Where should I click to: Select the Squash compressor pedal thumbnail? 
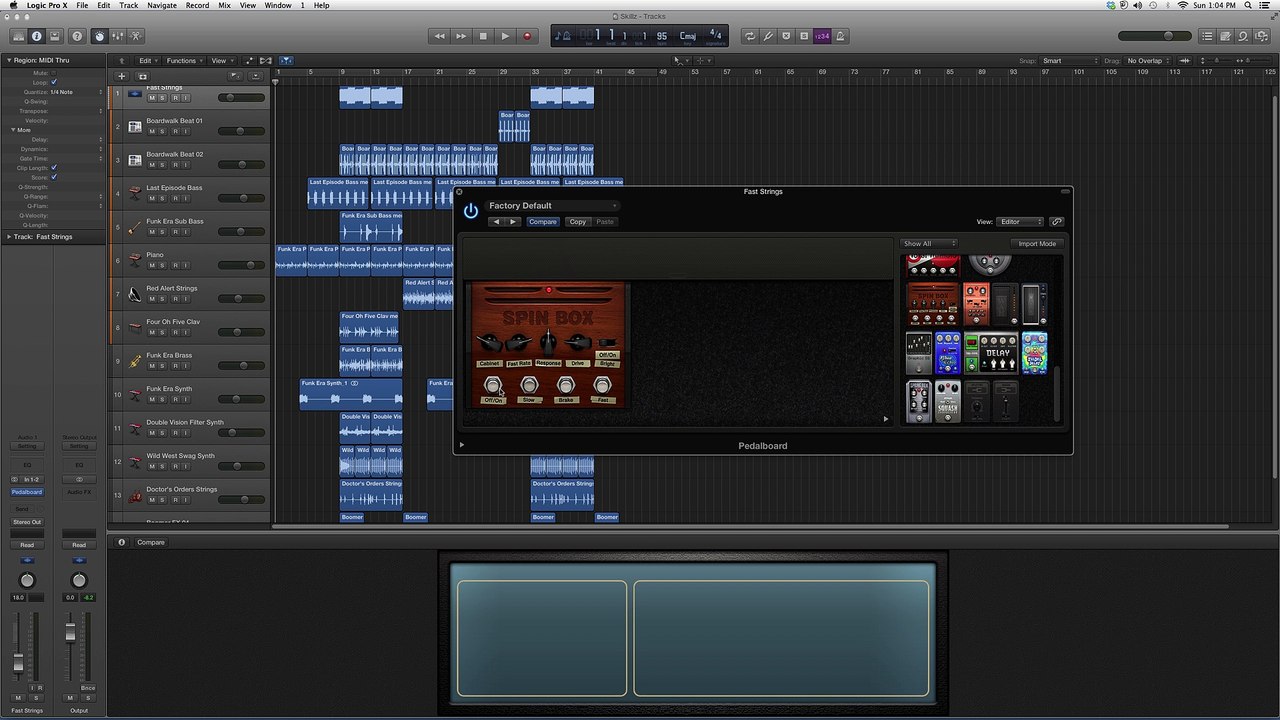[x=947, y=402]
